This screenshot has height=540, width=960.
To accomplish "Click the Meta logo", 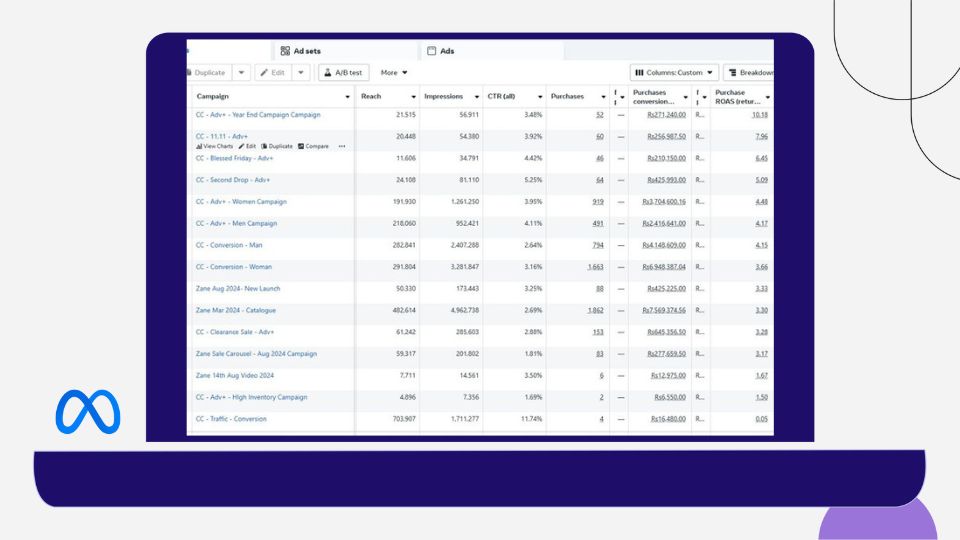I will tap(87, 411).
